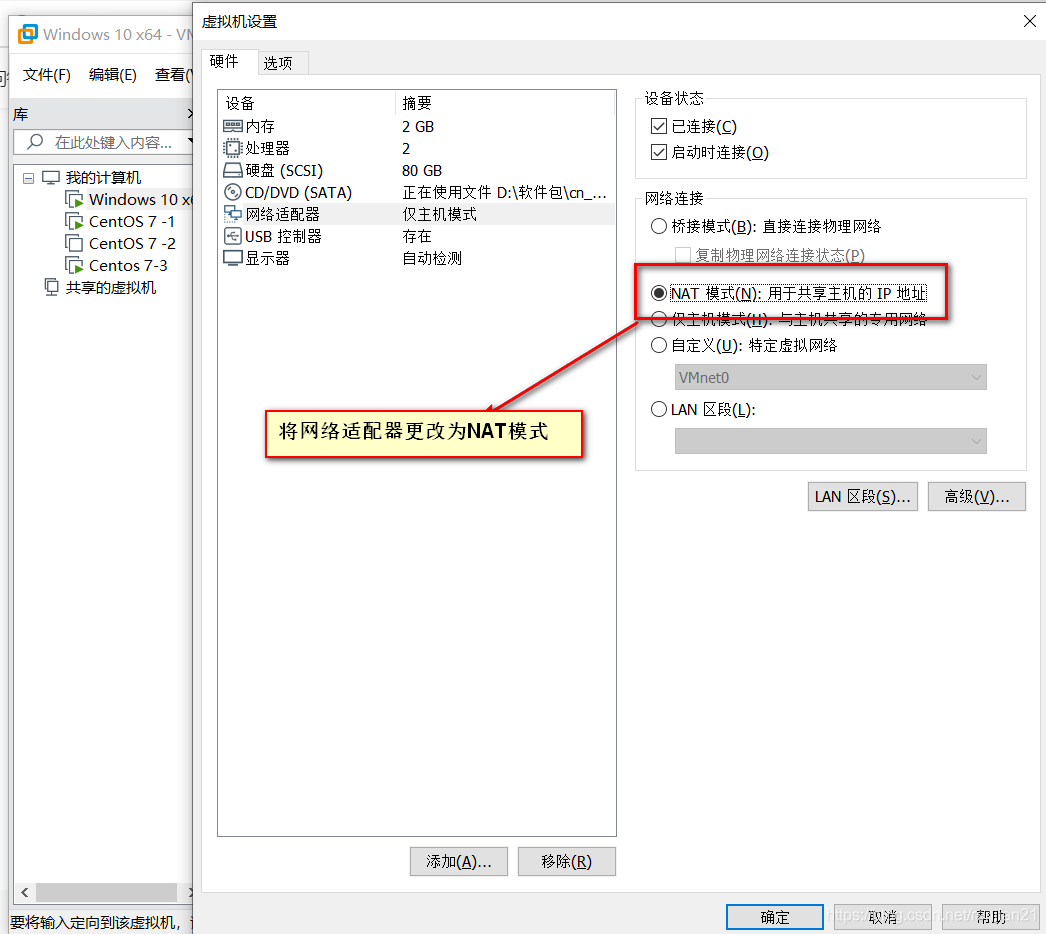Select the 桥接模式(B) radio button

(659, 226)
